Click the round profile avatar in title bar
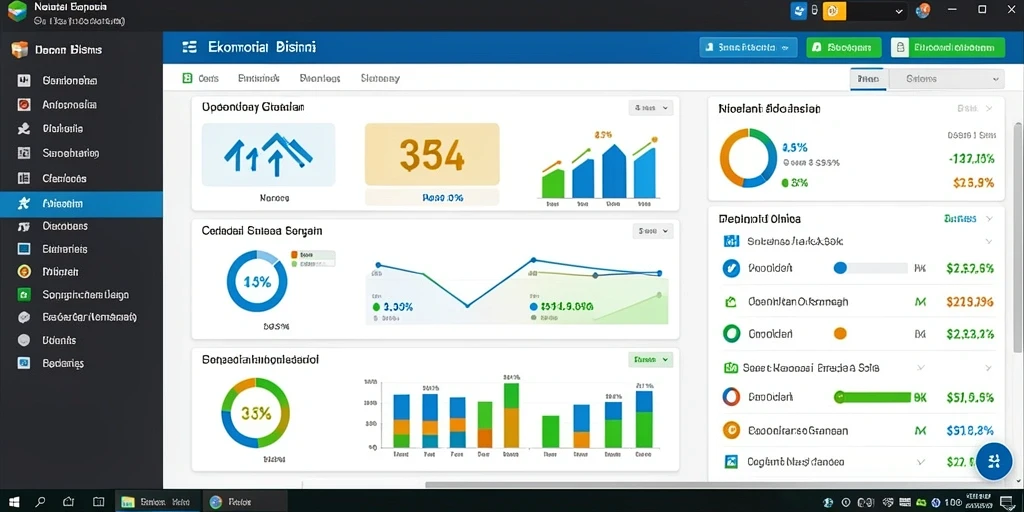 [923, 10]
